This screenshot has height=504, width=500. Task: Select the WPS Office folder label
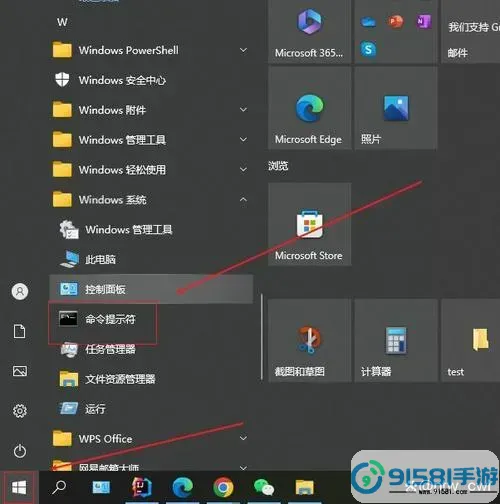click(105, 439)
